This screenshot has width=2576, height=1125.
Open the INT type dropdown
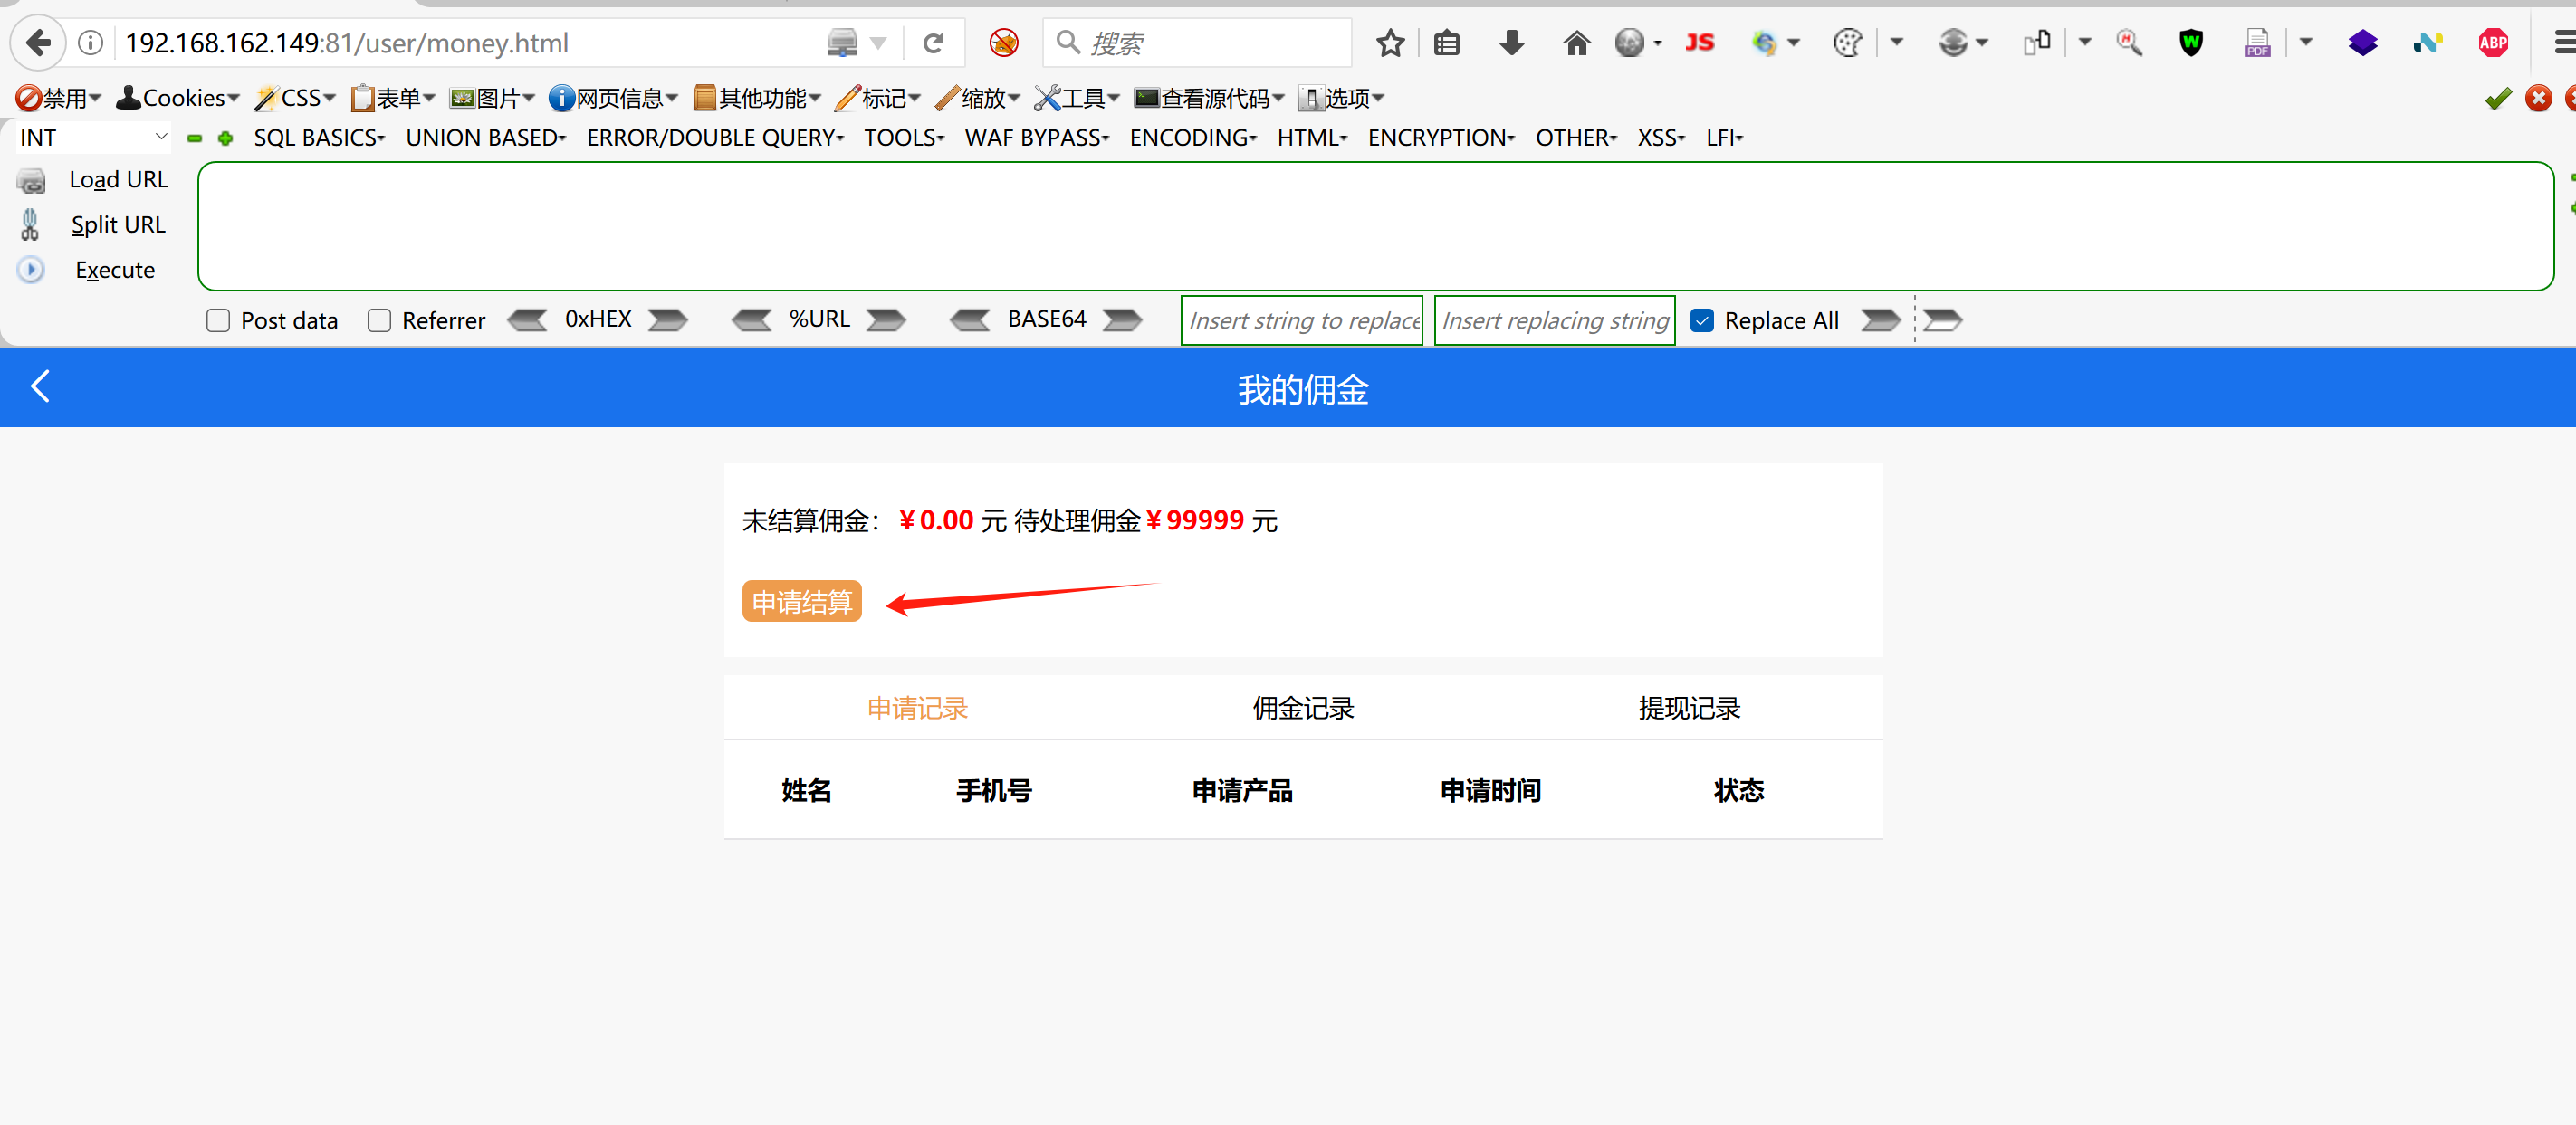click(92, 138)
